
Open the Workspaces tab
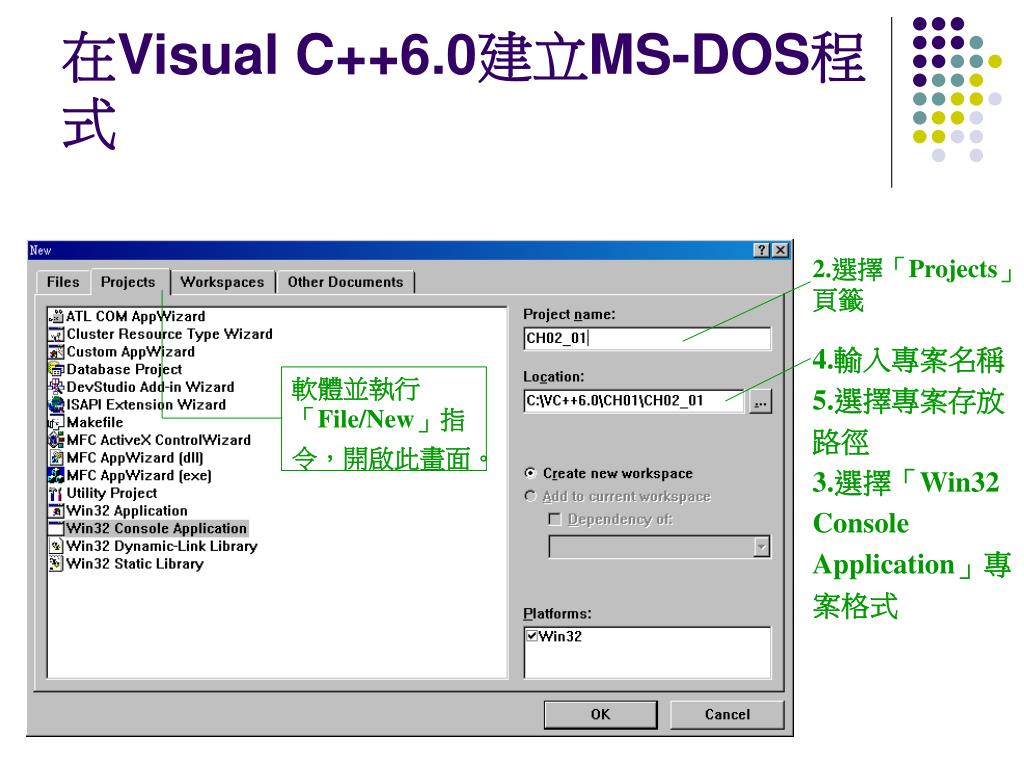click(x=223, y=282)
